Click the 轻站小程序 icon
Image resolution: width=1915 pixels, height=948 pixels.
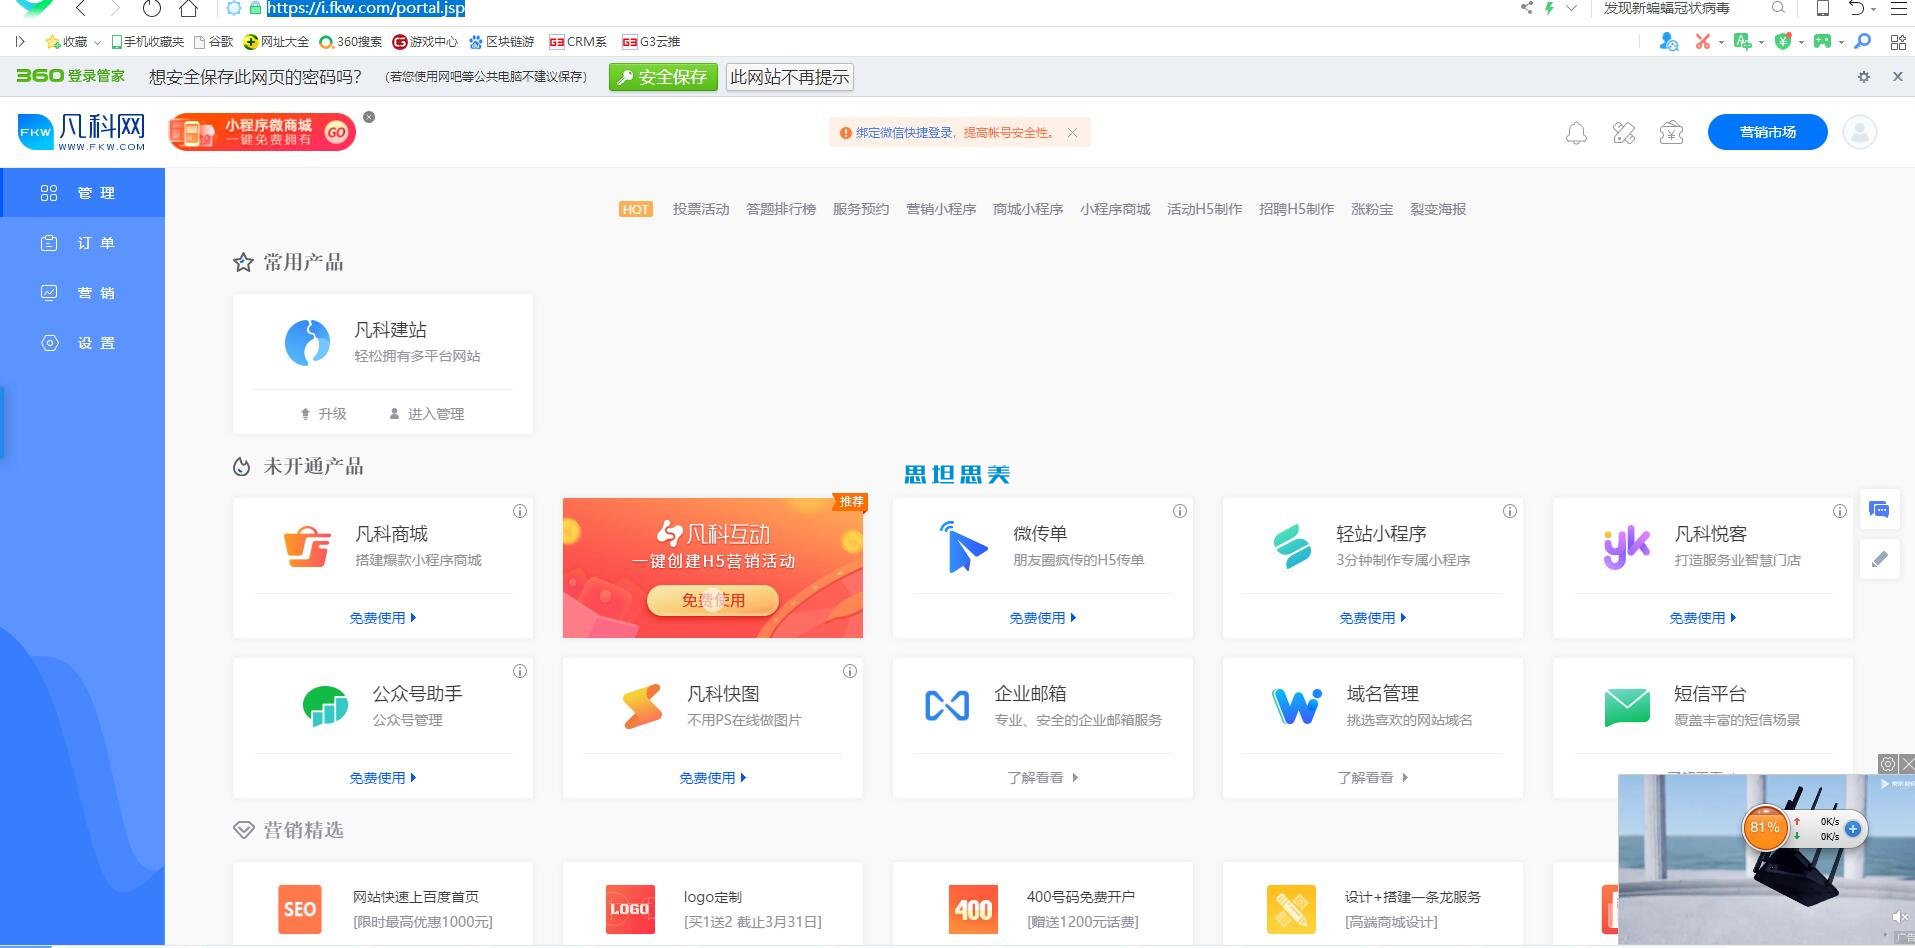[x=1292, y=547]
